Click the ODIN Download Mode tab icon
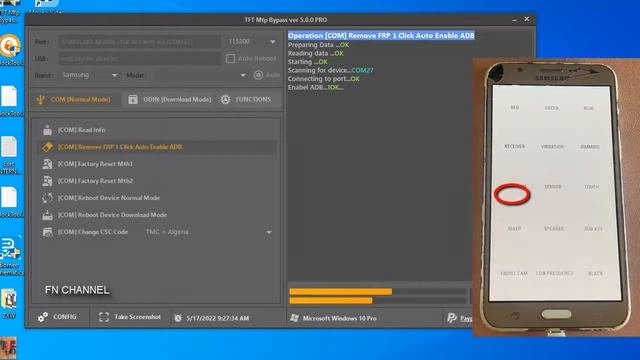The height and width of the screenshot is (360, 640). (x=133, y=100)
